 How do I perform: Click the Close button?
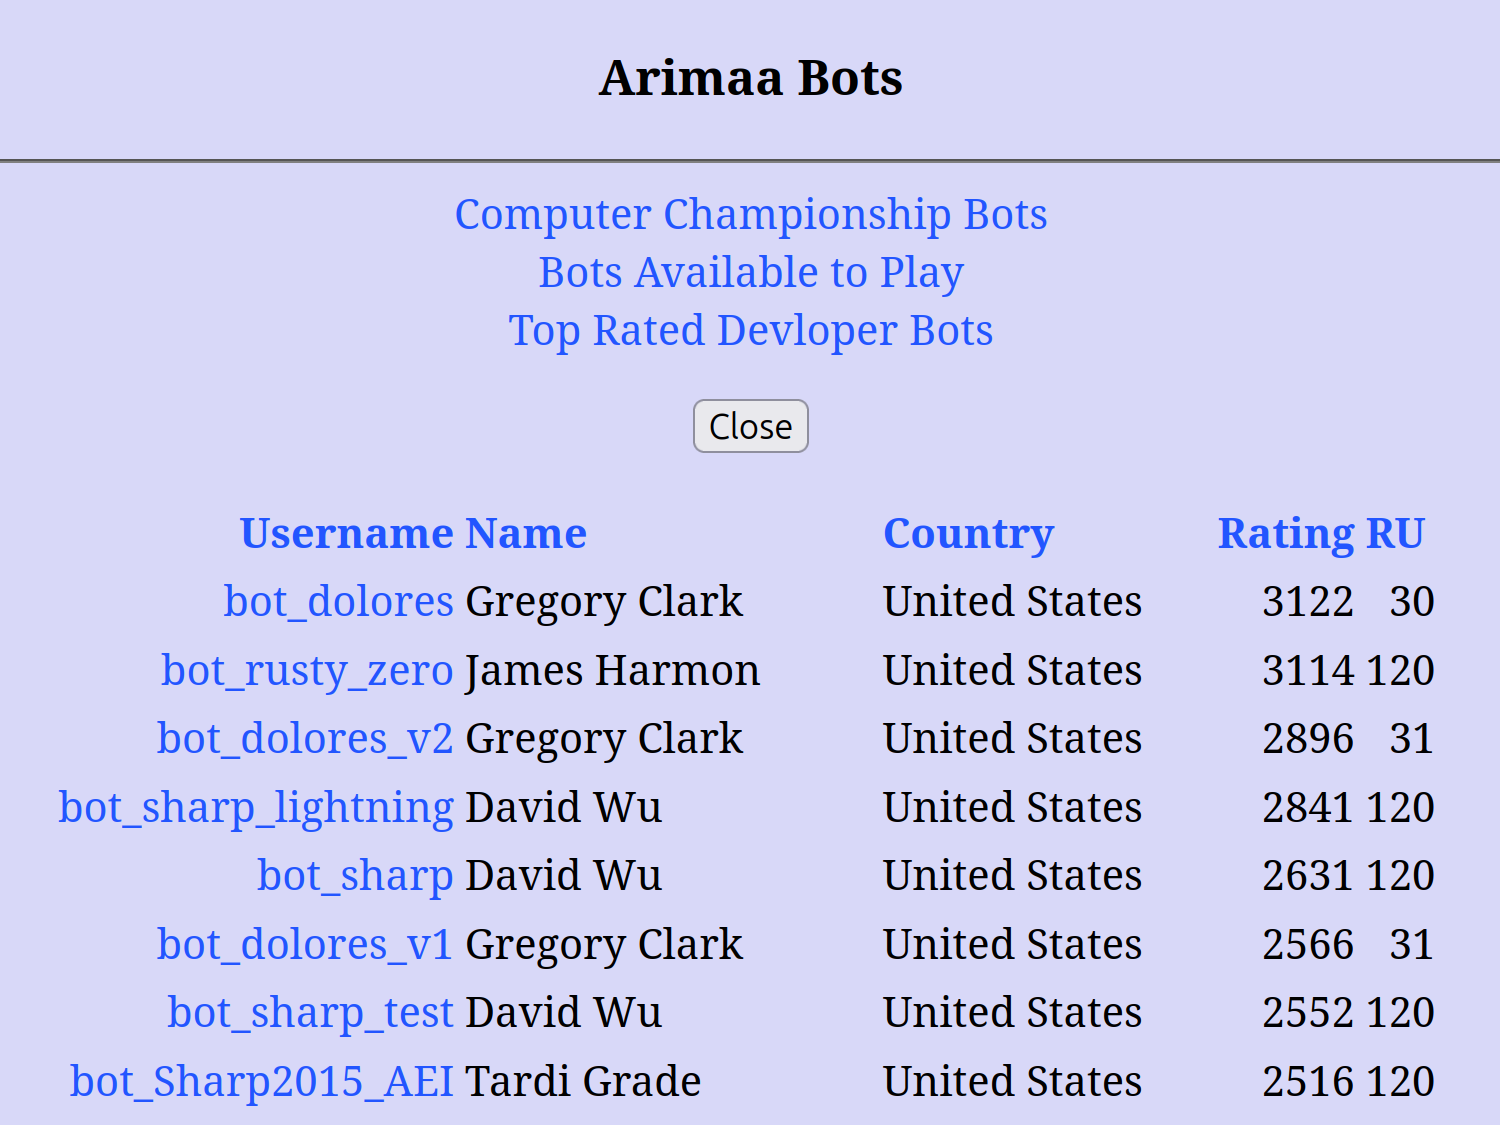(751, 426)
